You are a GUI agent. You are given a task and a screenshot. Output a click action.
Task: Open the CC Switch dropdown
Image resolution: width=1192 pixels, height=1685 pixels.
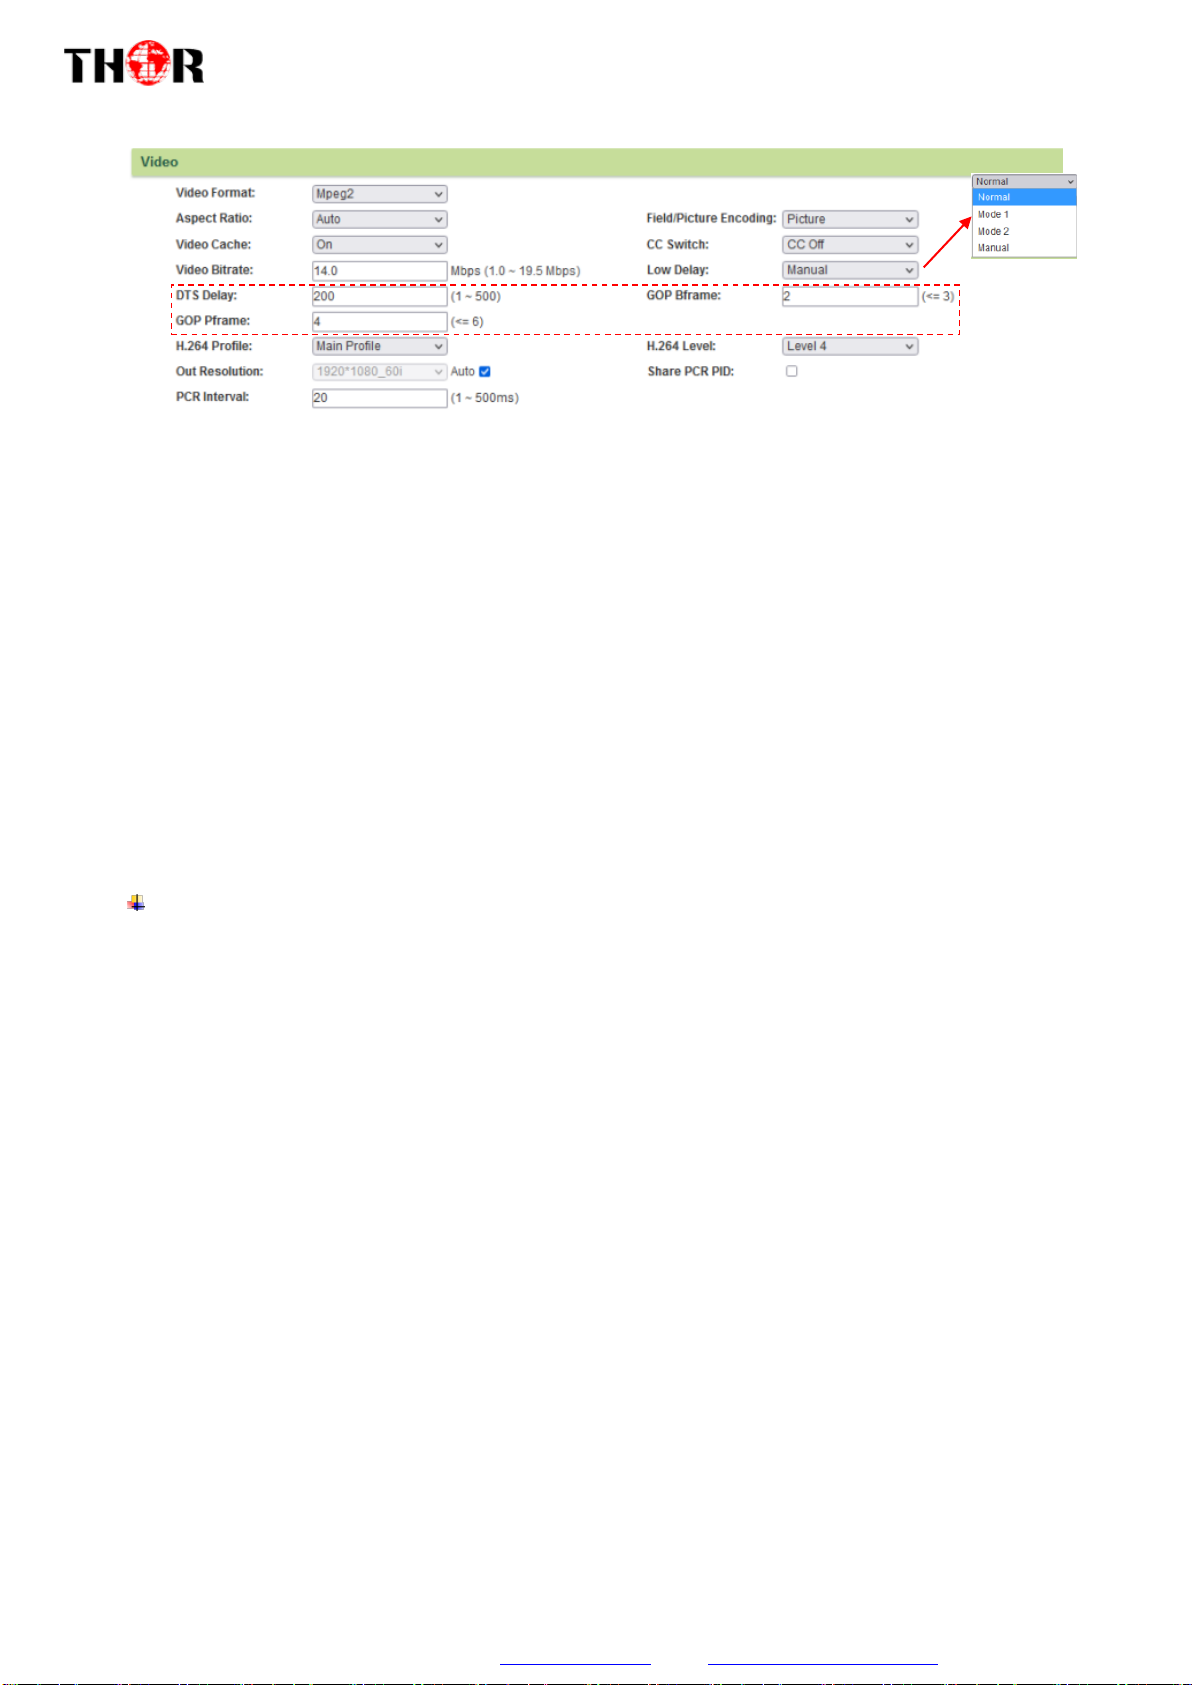(x=850, y=245)
